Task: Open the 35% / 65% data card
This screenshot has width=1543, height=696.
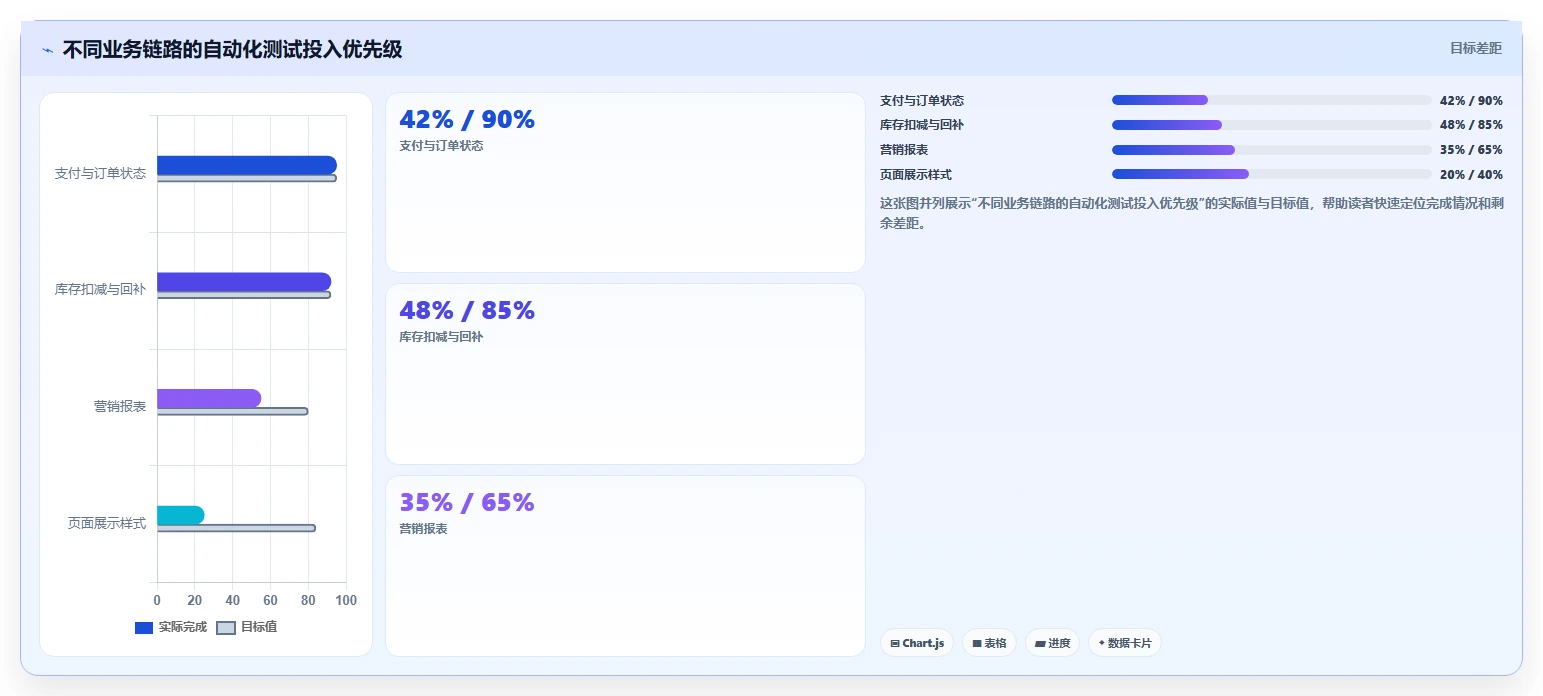Action: click(625, 566)
